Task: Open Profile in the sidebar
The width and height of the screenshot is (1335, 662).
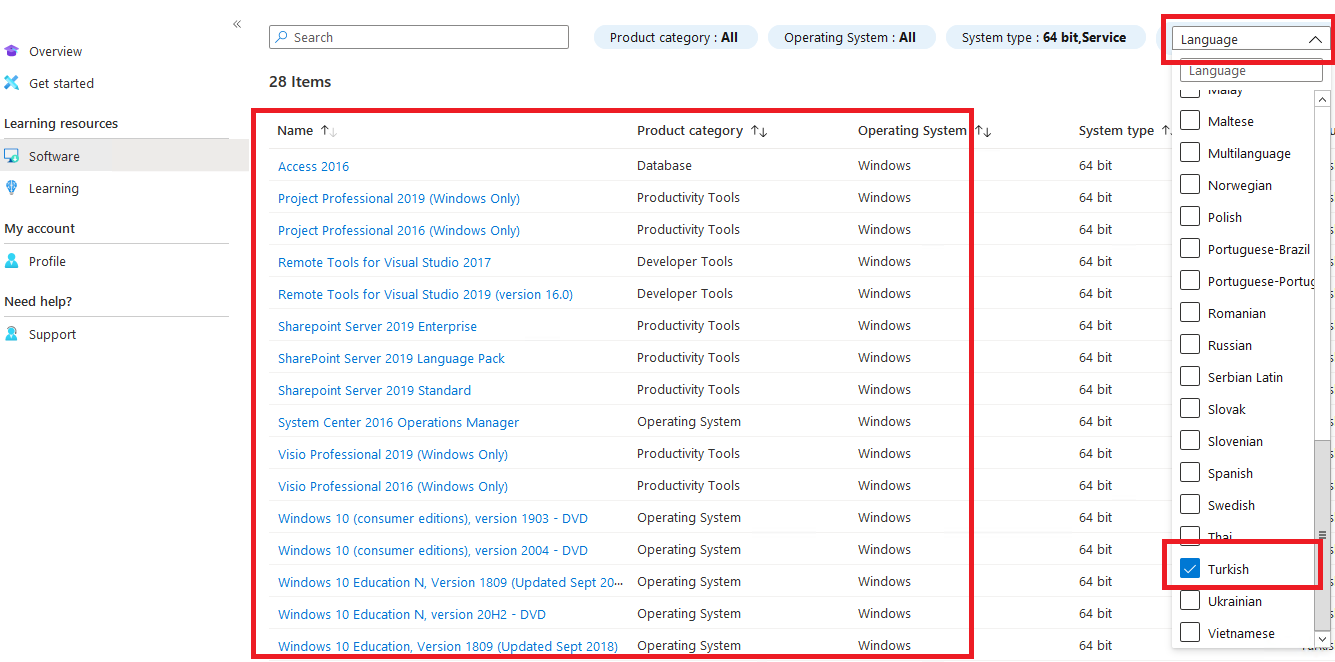Action: pyautogui.click(x=47, y=261)
